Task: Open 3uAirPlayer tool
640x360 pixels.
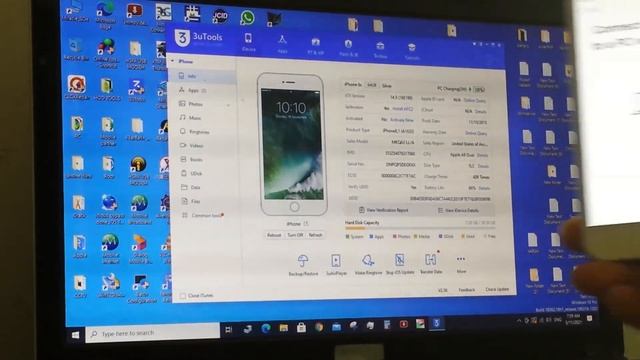Action: coord(336,264)
